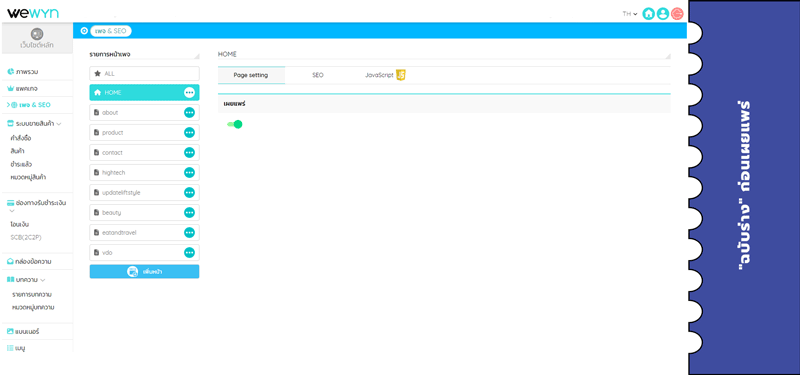The height and width of the screenshot is (375, 800).
Task: Click the เพจ & SEO breadcrumb pill
Action: (111, 31)
